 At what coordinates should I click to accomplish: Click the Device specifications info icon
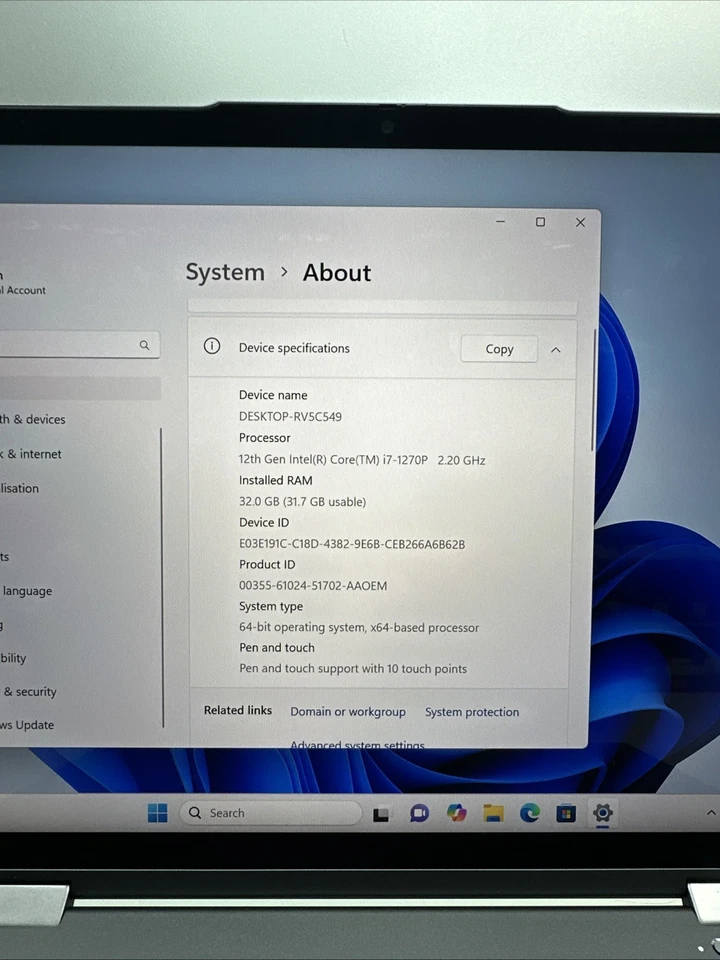coord(212,347)
